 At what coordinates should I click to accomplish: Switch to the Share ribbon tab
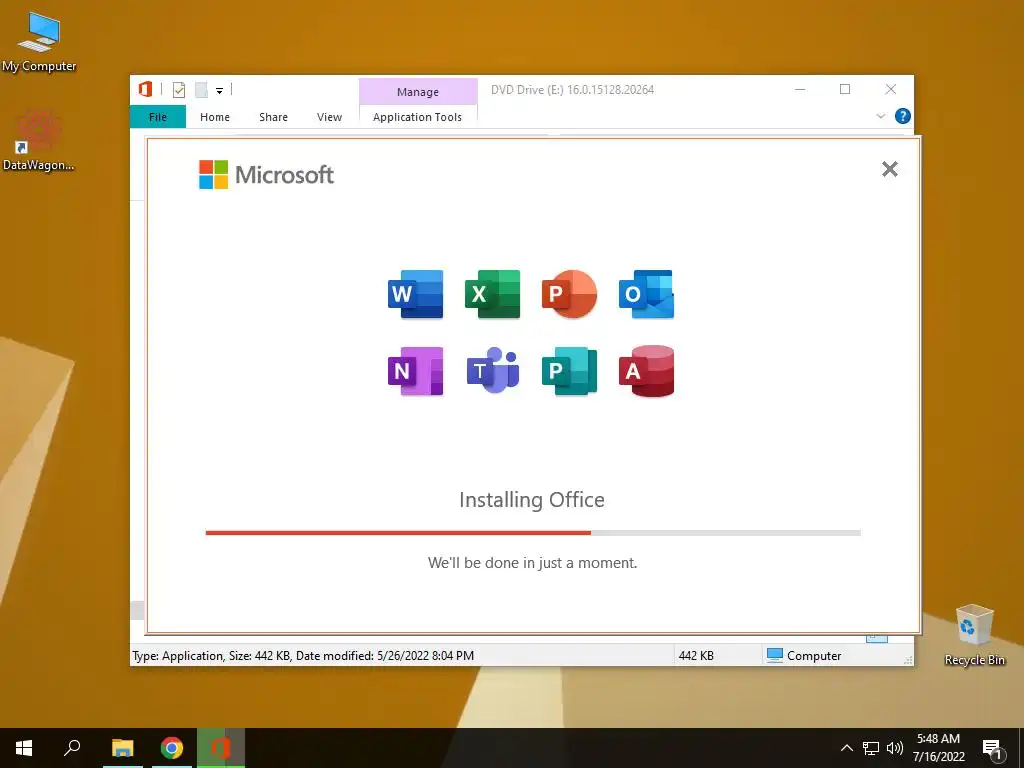tap(273, 117)
